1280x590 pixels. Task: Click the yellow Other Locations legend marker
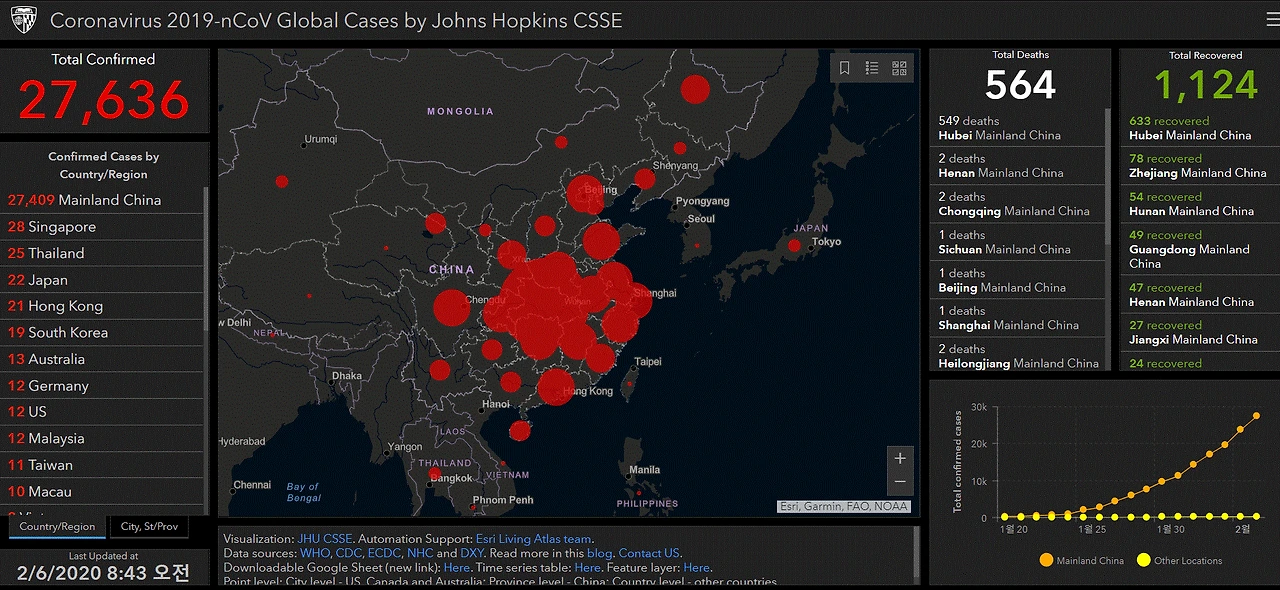pyautogui.click(x=1143, y=560)
